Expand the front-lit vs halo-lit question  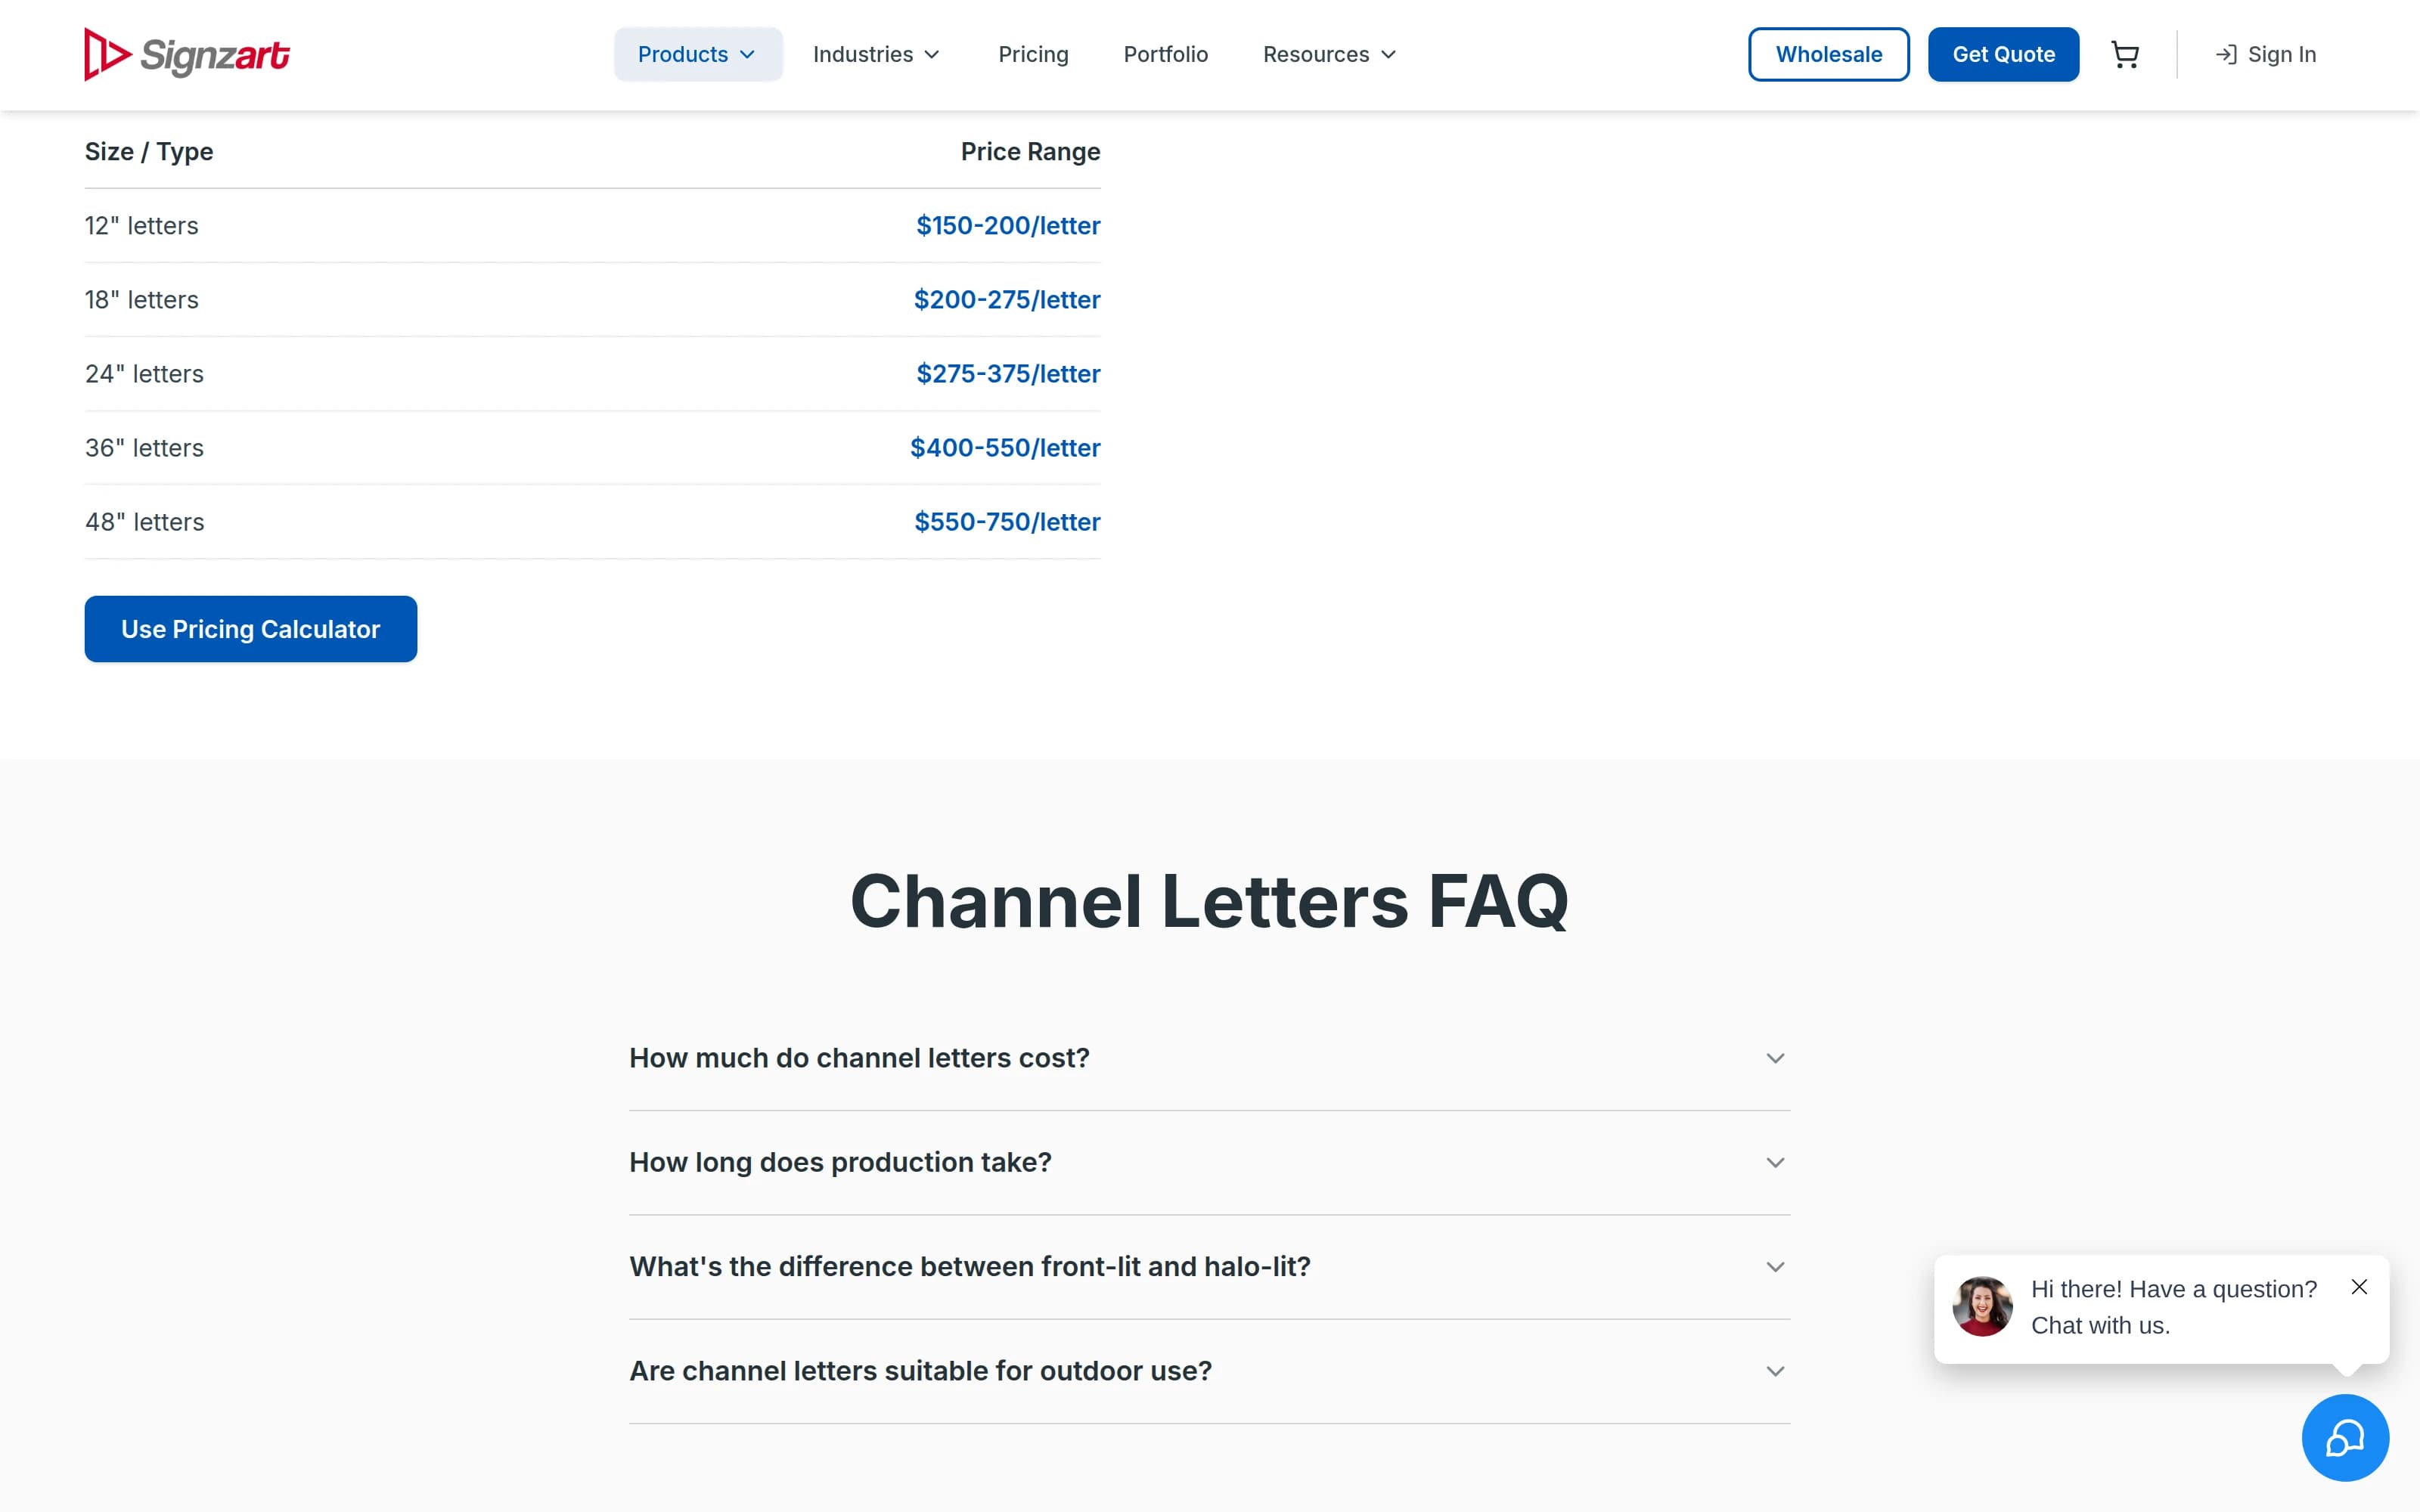coord(1209,1266)
